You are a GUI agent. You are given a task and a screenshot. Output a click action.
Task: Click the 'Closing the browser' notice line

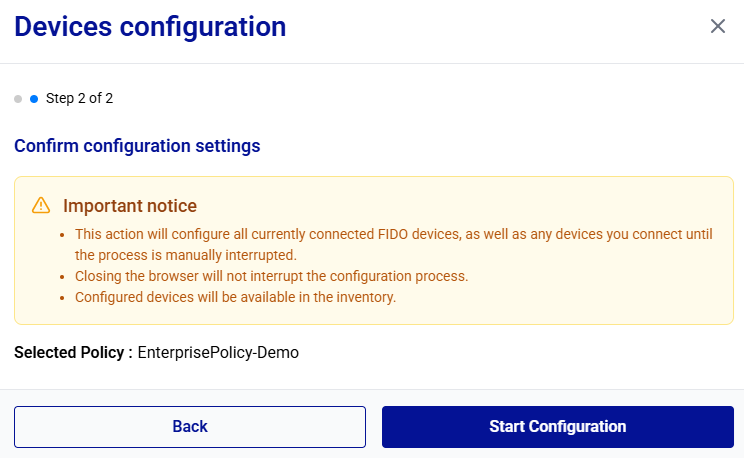271,276
